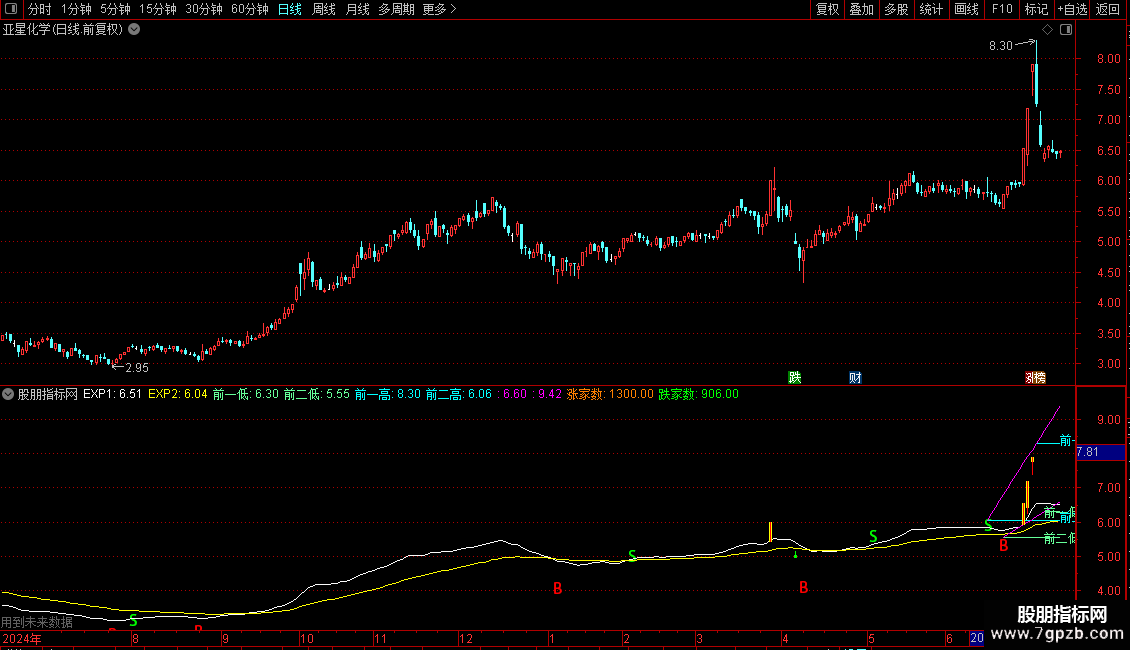Switch to the 分时 chart tab

39,9
